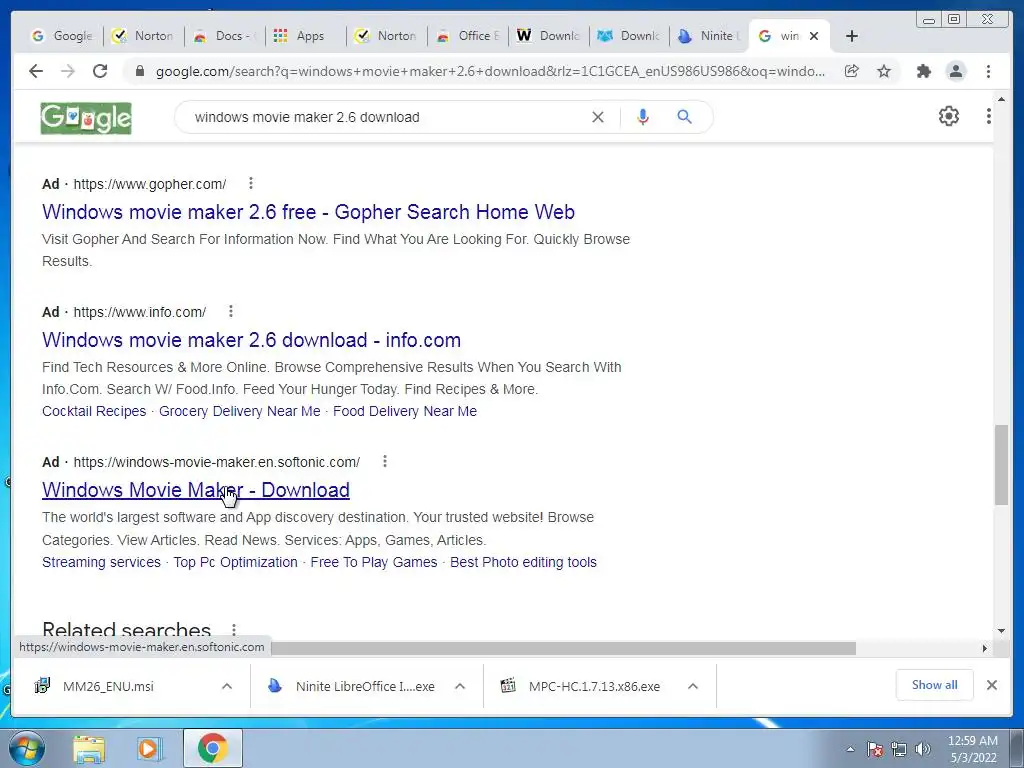This screenshot has height=768, width=1024.
Task: Click Show all downloads button
Action: [x=935, y=685]
